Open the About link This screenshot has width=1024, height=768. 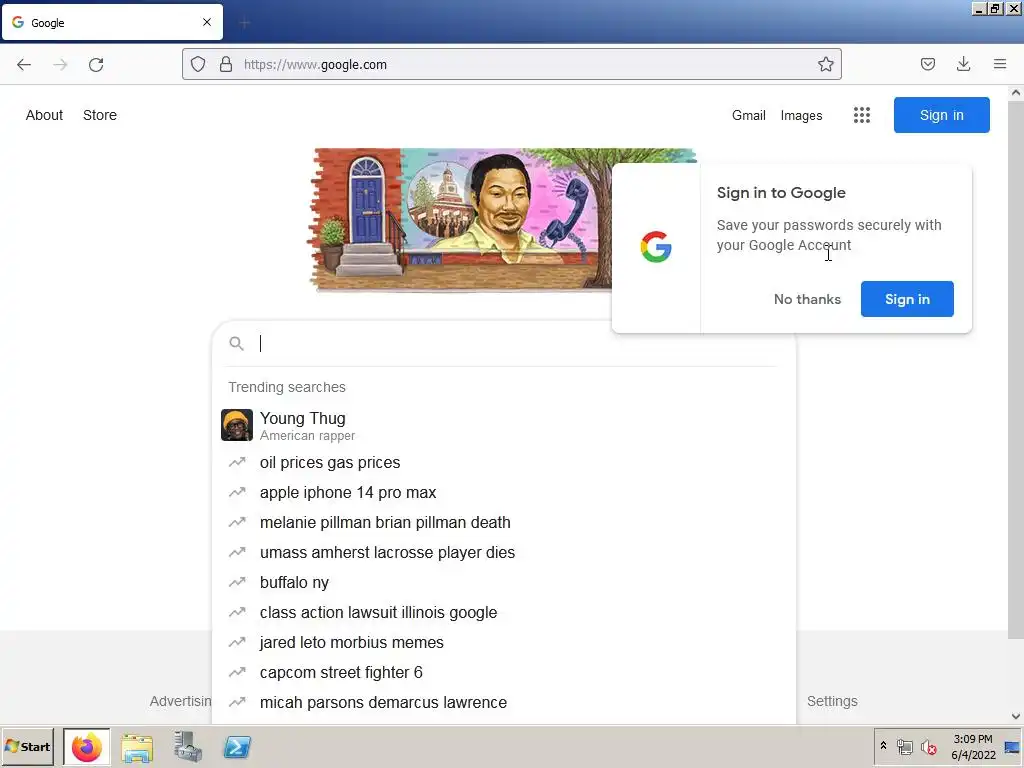pyautogui.click(x=44, y=116)
